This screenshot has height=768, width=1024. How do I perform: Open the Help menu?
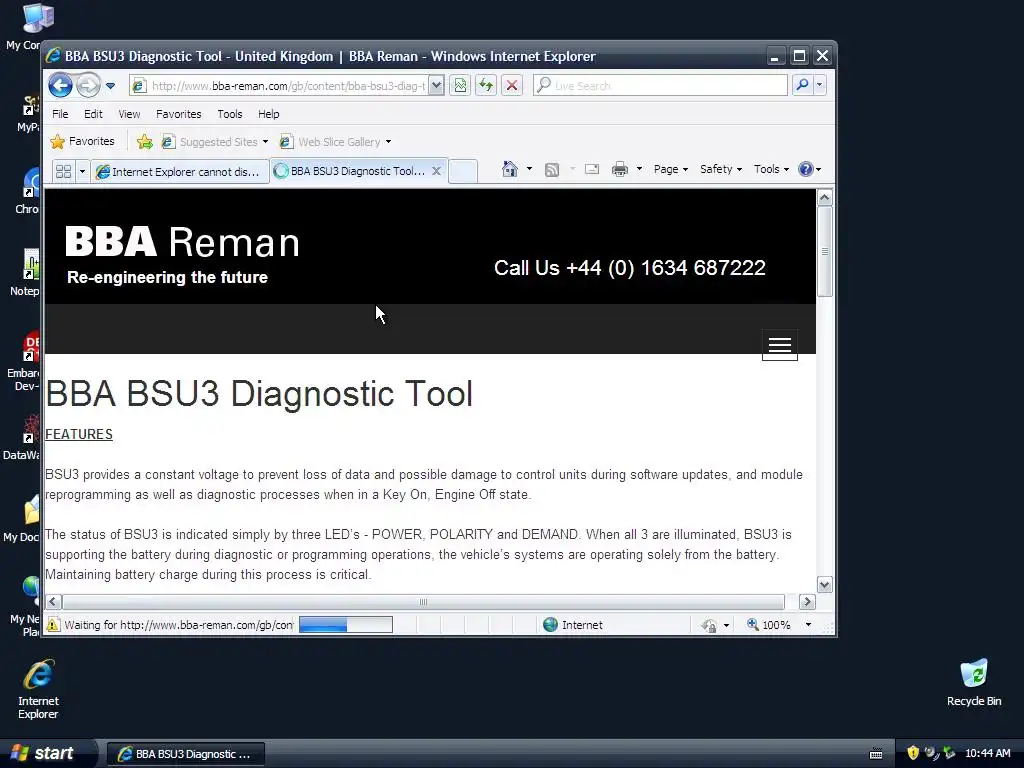(268, 114)
